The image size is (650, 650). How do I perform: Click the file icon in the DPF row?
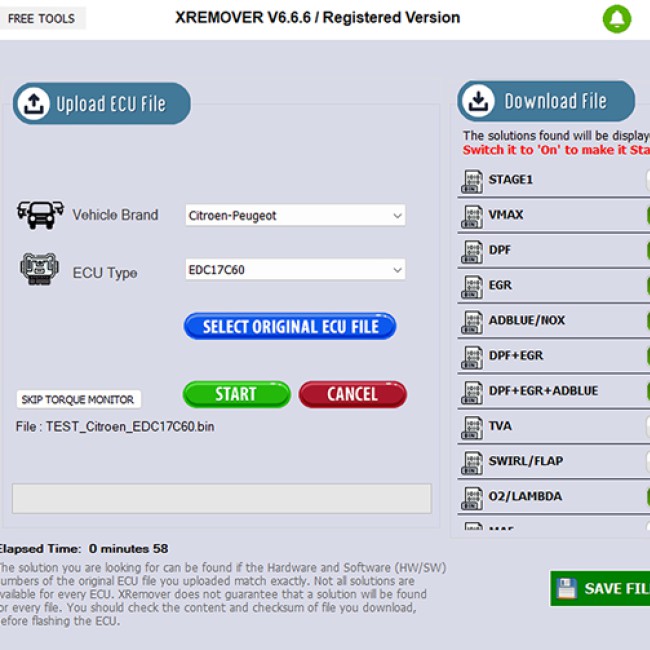pos(472,252)
